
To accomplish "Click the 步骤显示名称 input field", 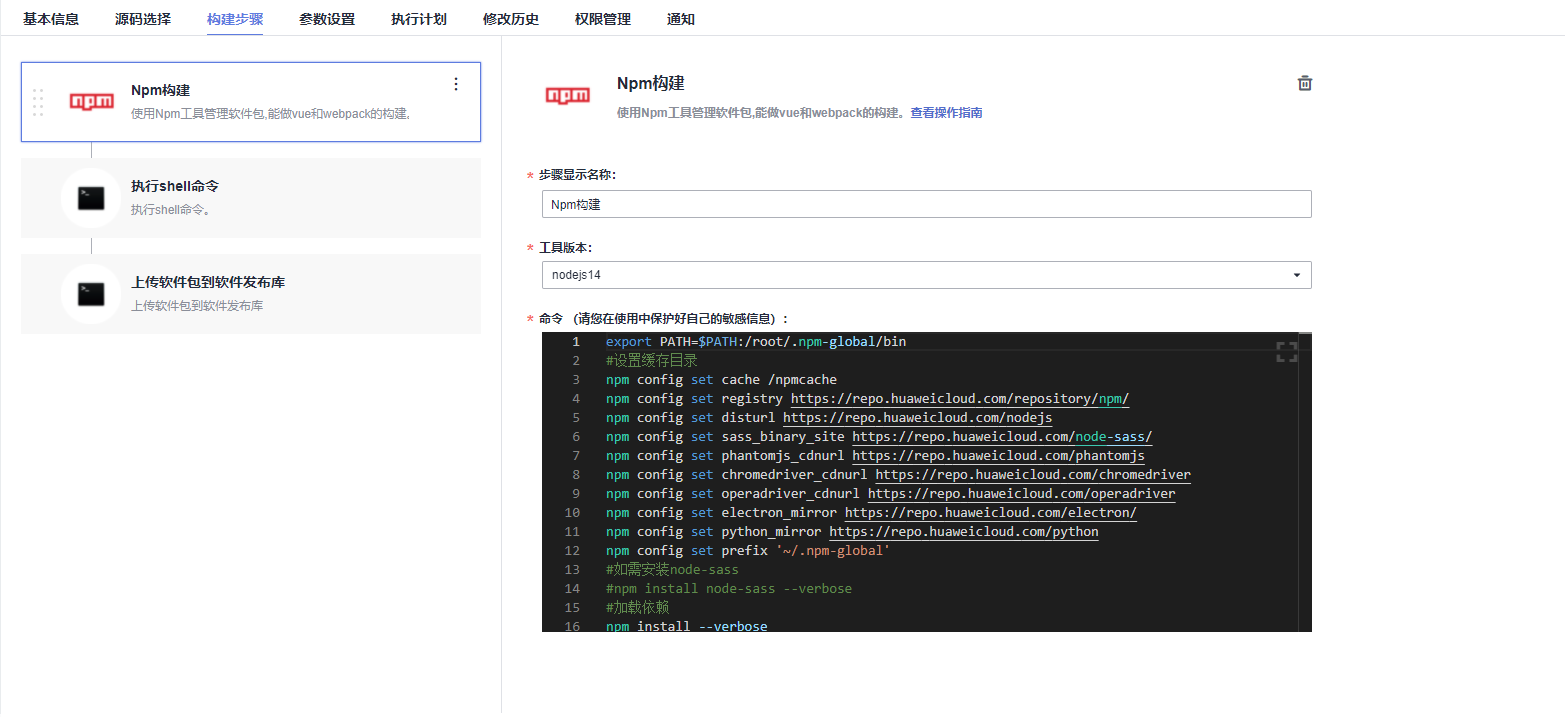I will coord(927,204).
